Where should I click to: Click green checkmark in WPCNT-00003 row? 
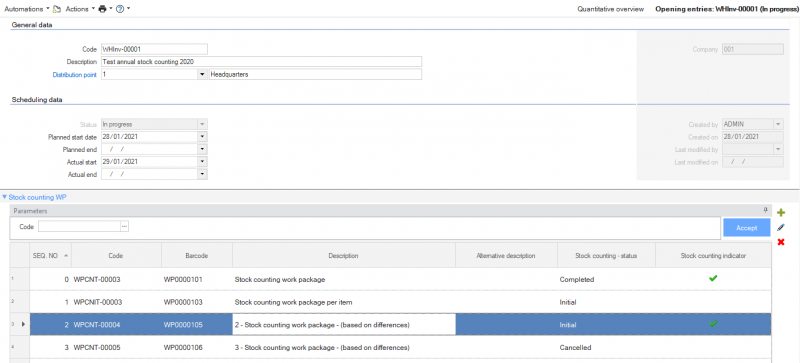coord(713,279)
